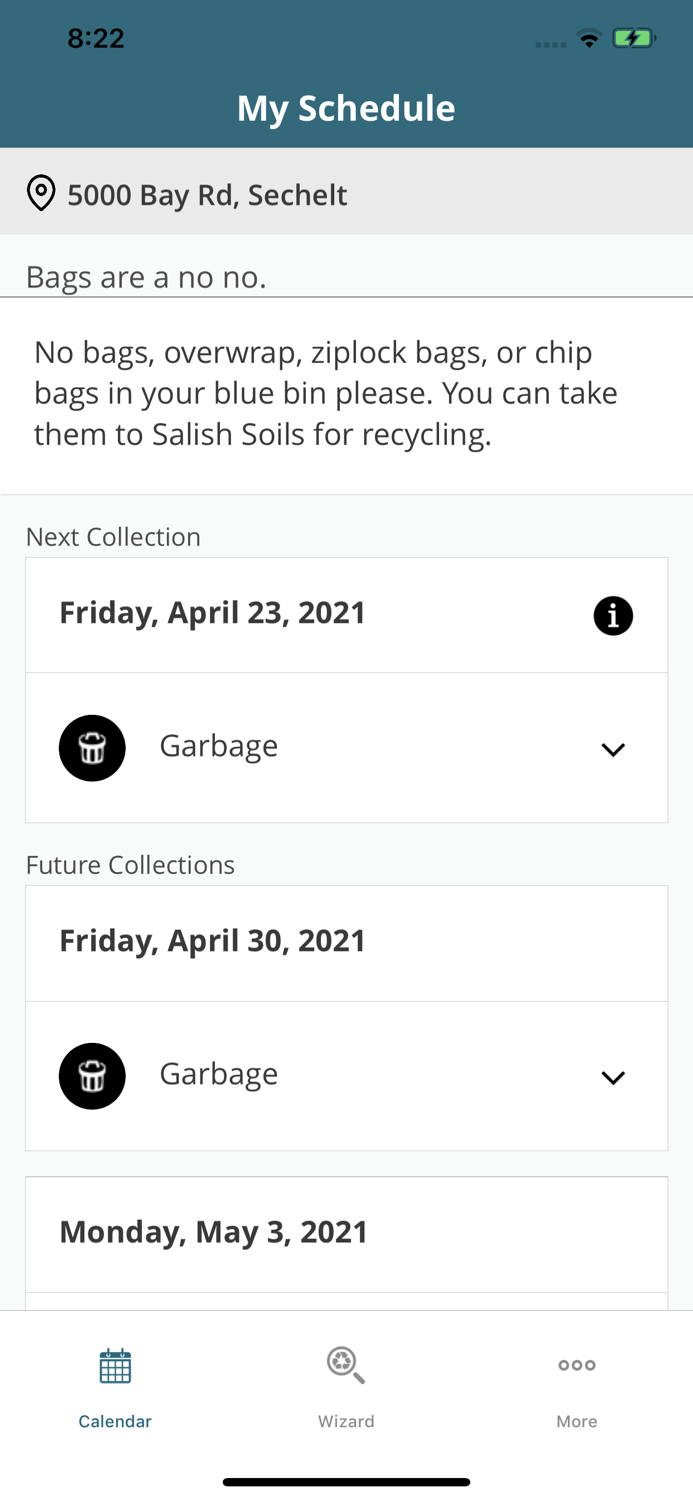
Task: Open the Wizard search tool
Action: pyautogui.click(x=346, y=1365)
